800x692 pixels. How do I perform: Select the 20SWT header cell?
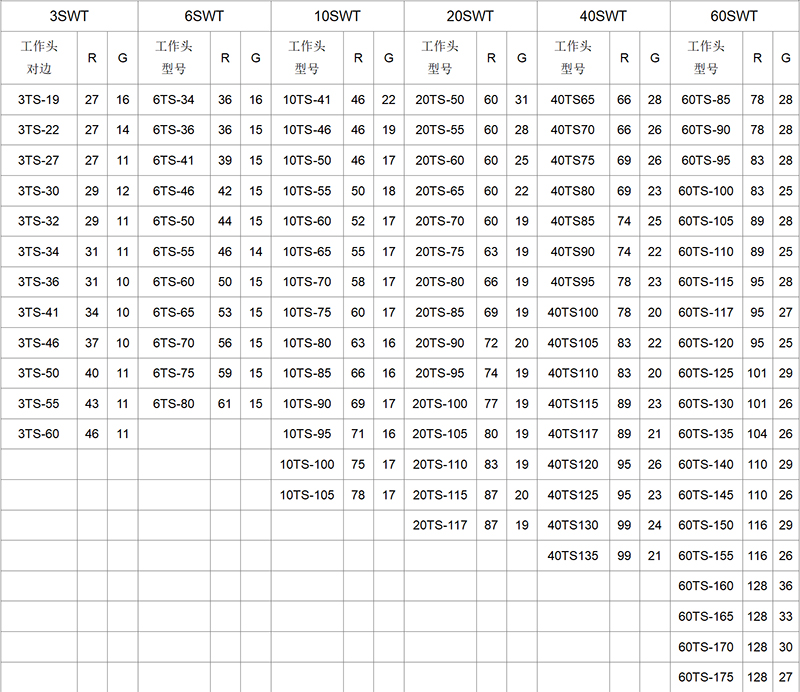click(470, 16)
